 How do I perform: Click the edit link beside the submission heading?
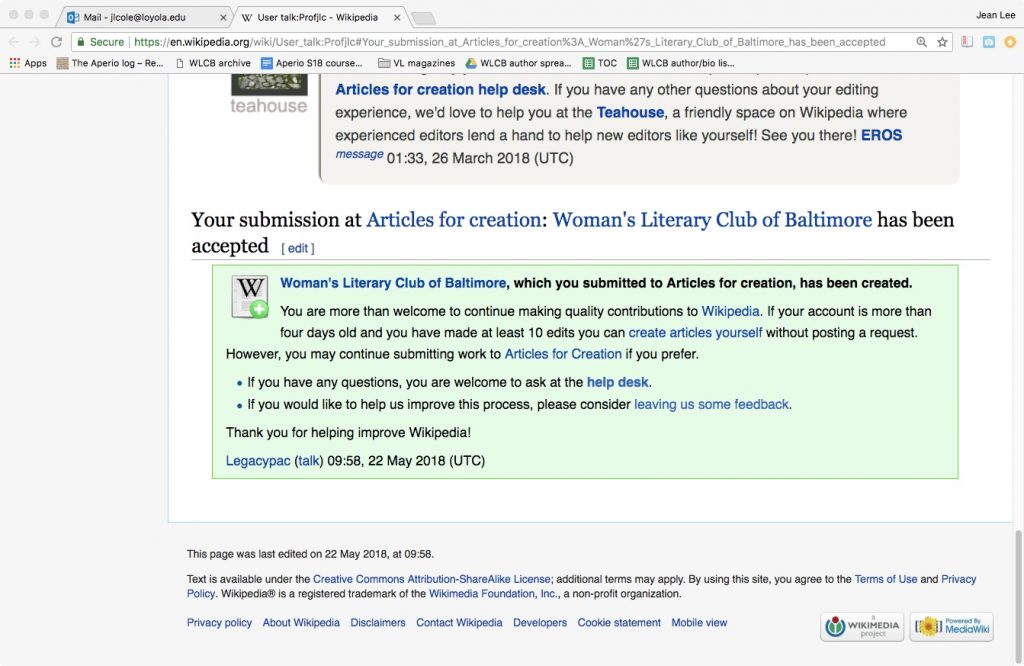297,248
